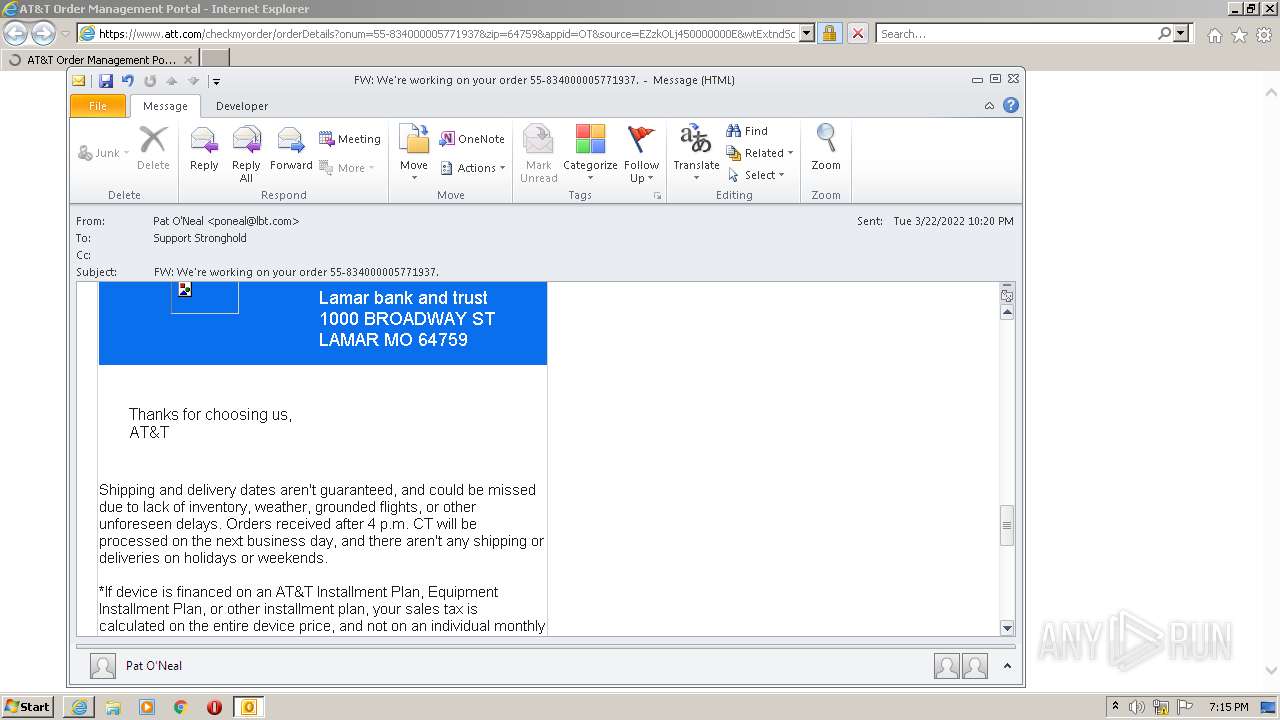Image resolution: width=1280 pixels, height=720 pixels.
Task: Open the Junk options dropdown
Action: (104, 153)
